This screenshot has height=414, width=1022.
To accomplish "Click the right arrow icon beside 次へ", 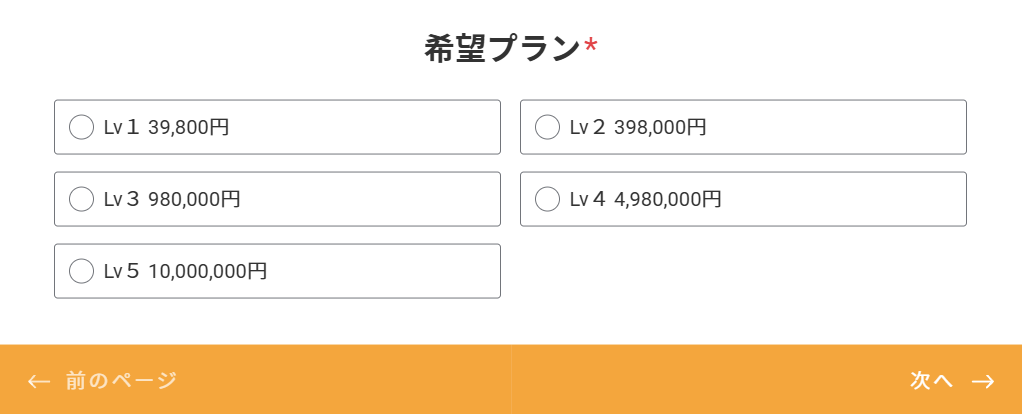I will click(x=983, y=381).
